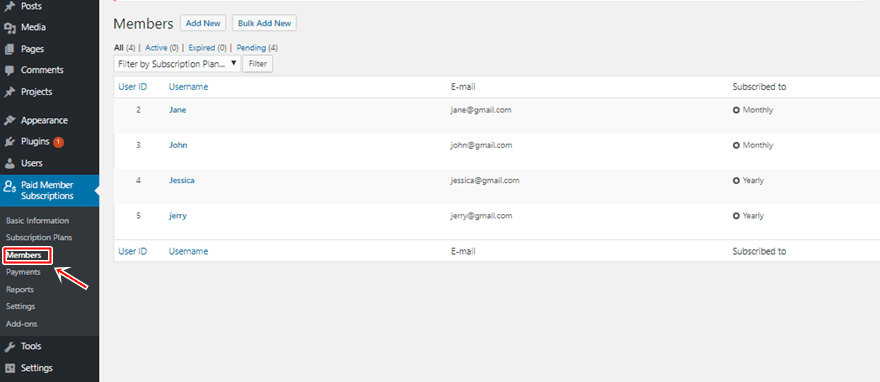The height and width of the screenshot is (382, 880).
Task: Open the Add-ons submenu item
Action: click(22, 324)
